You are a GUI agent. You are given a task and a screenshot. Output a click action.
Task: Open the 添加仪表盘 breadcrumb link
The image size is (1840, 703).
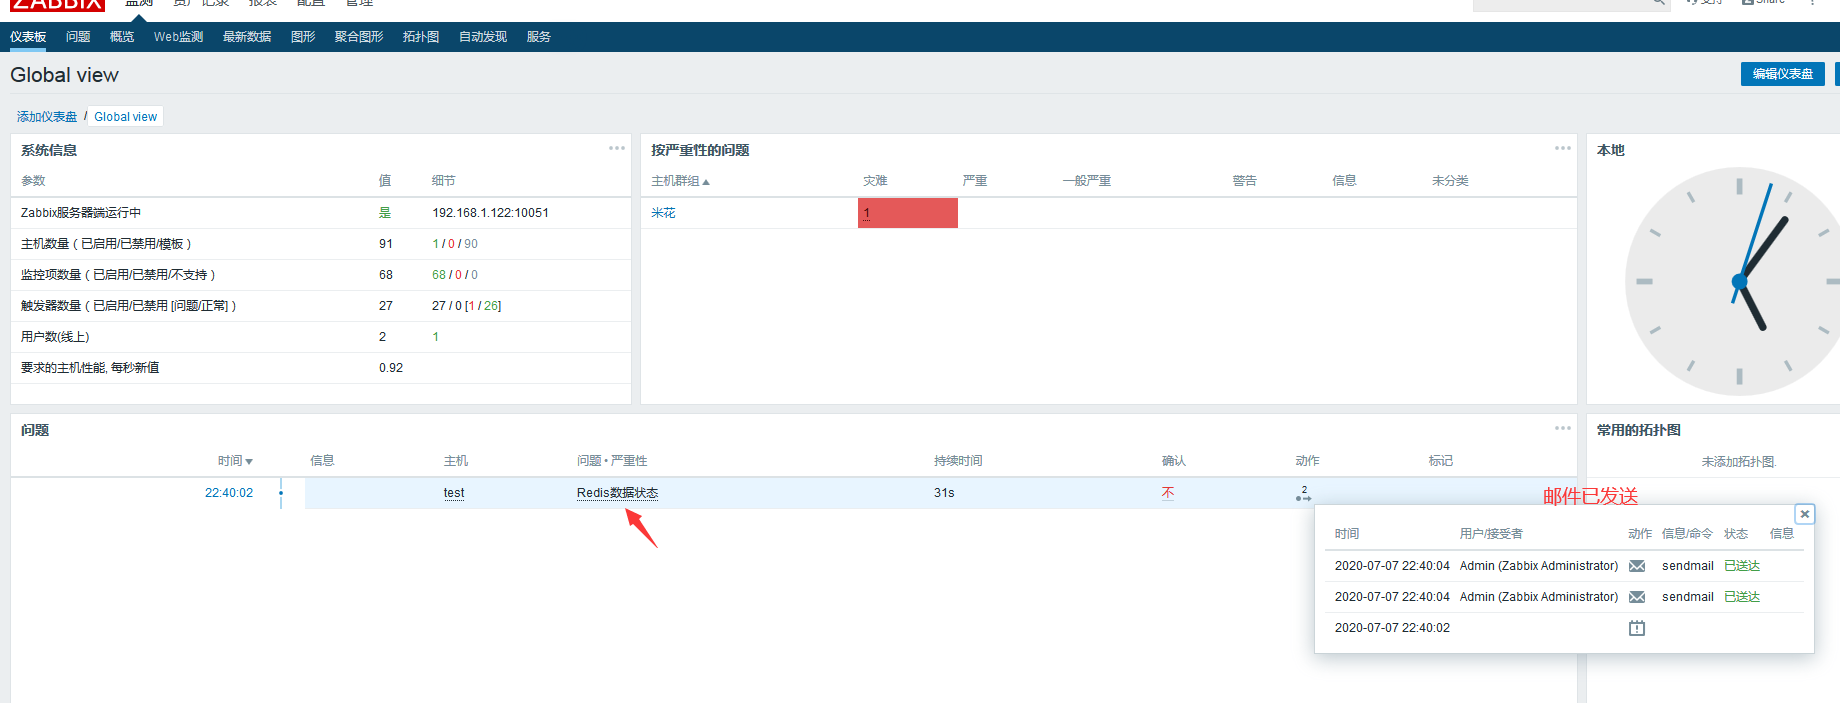47,117
